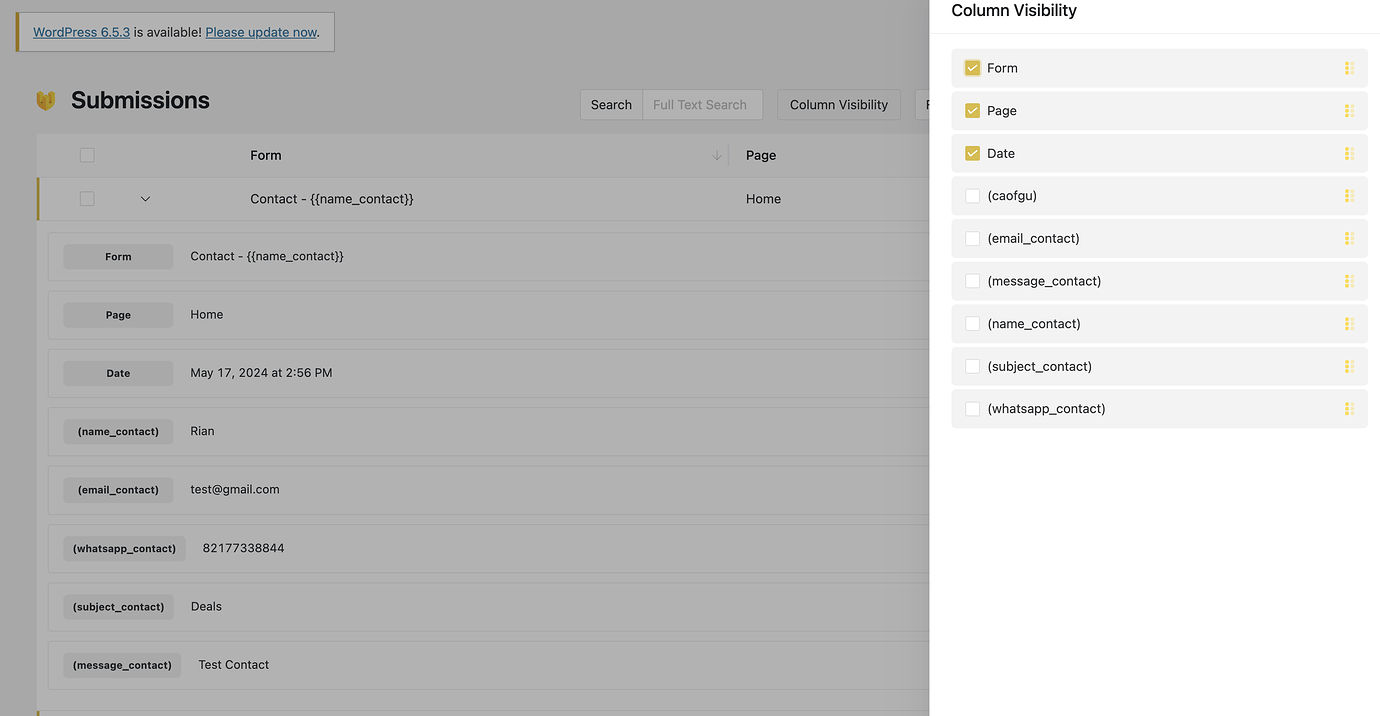Click the (name_contact) detail label tag
Image resolution: width=1380 pixels, height=716 pixels.
[x=118, y=431]
